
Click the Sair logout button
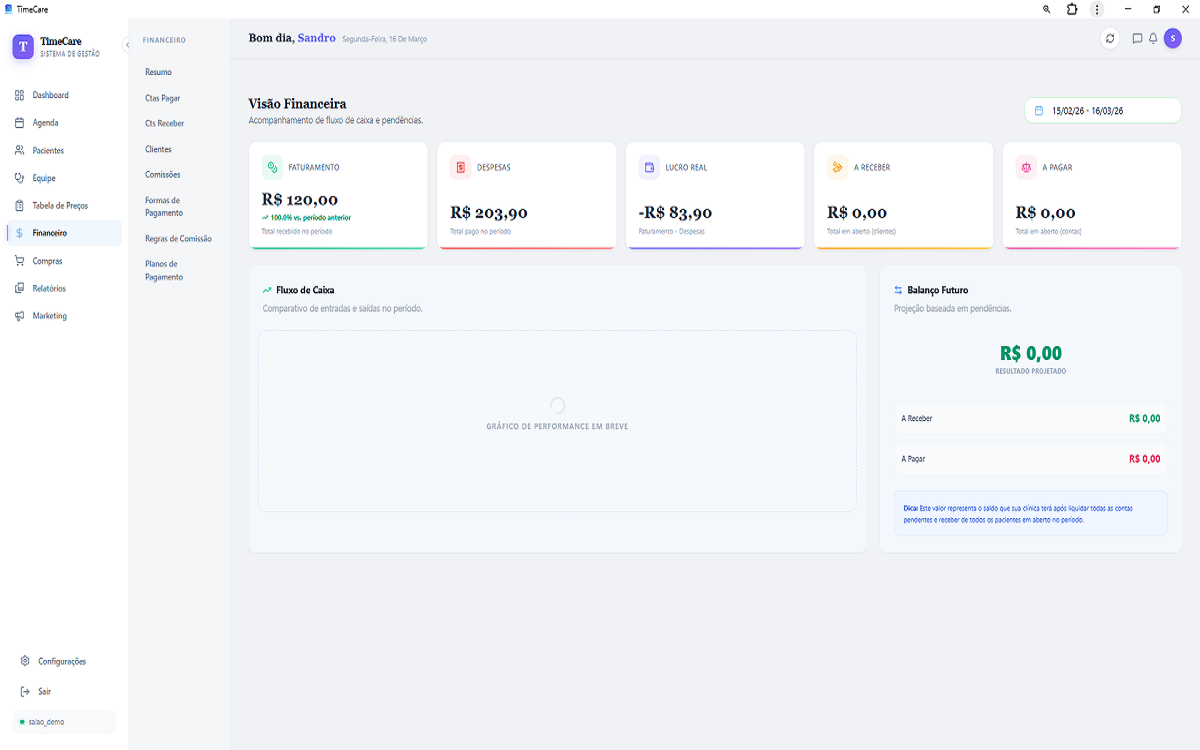pos(44,692)
